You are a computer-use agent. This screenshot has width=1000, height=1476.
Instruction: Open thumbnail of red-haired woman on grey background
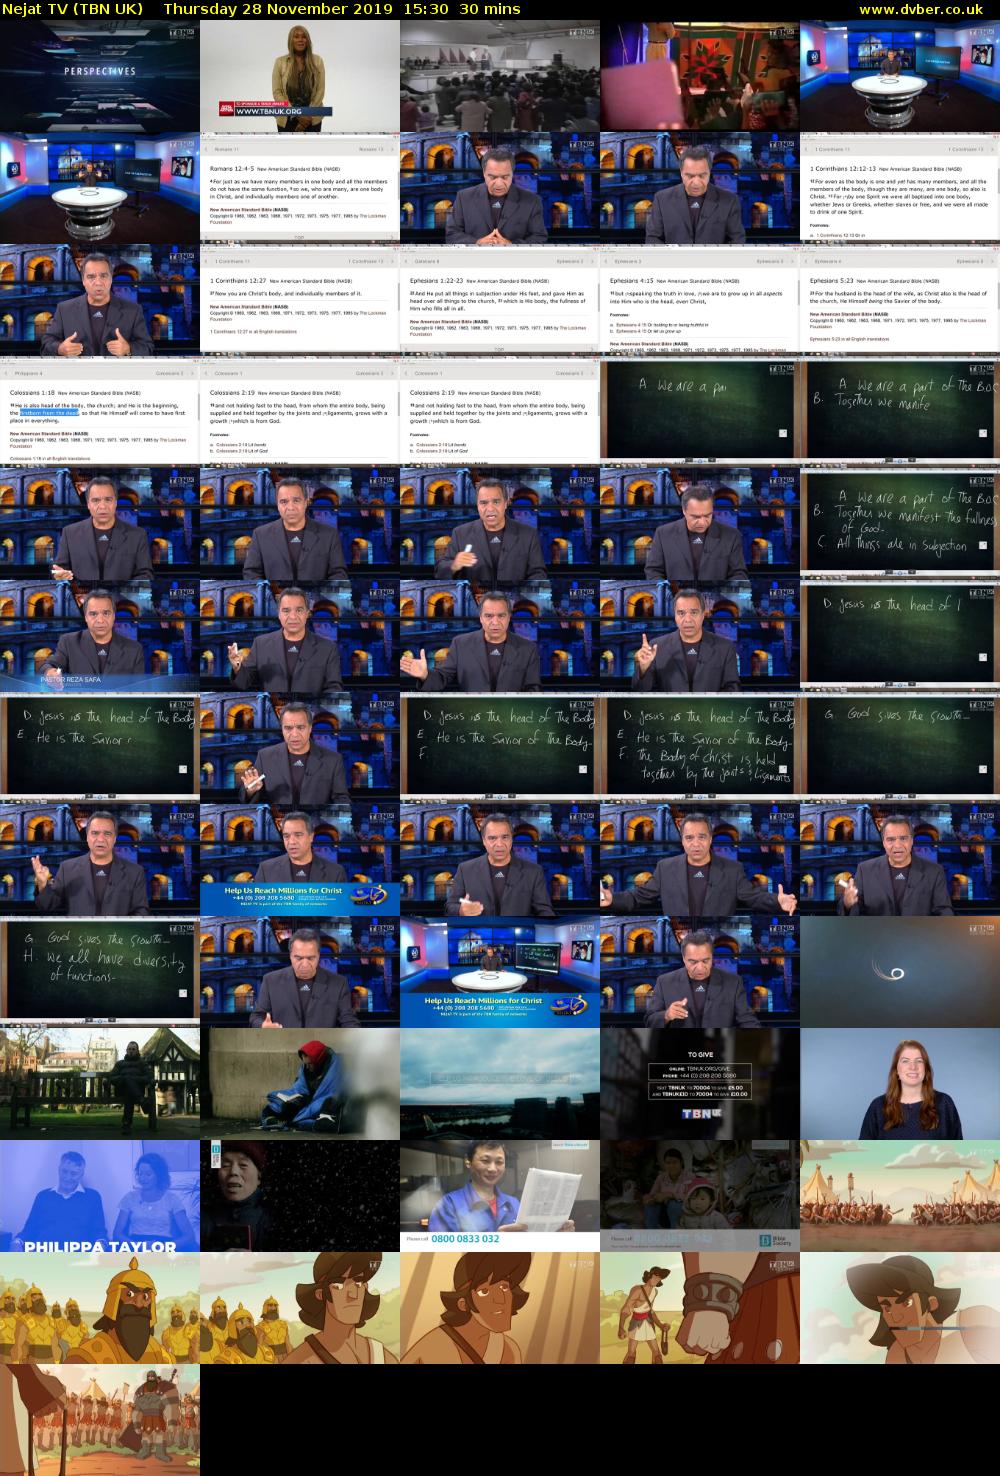(900, 1083)
